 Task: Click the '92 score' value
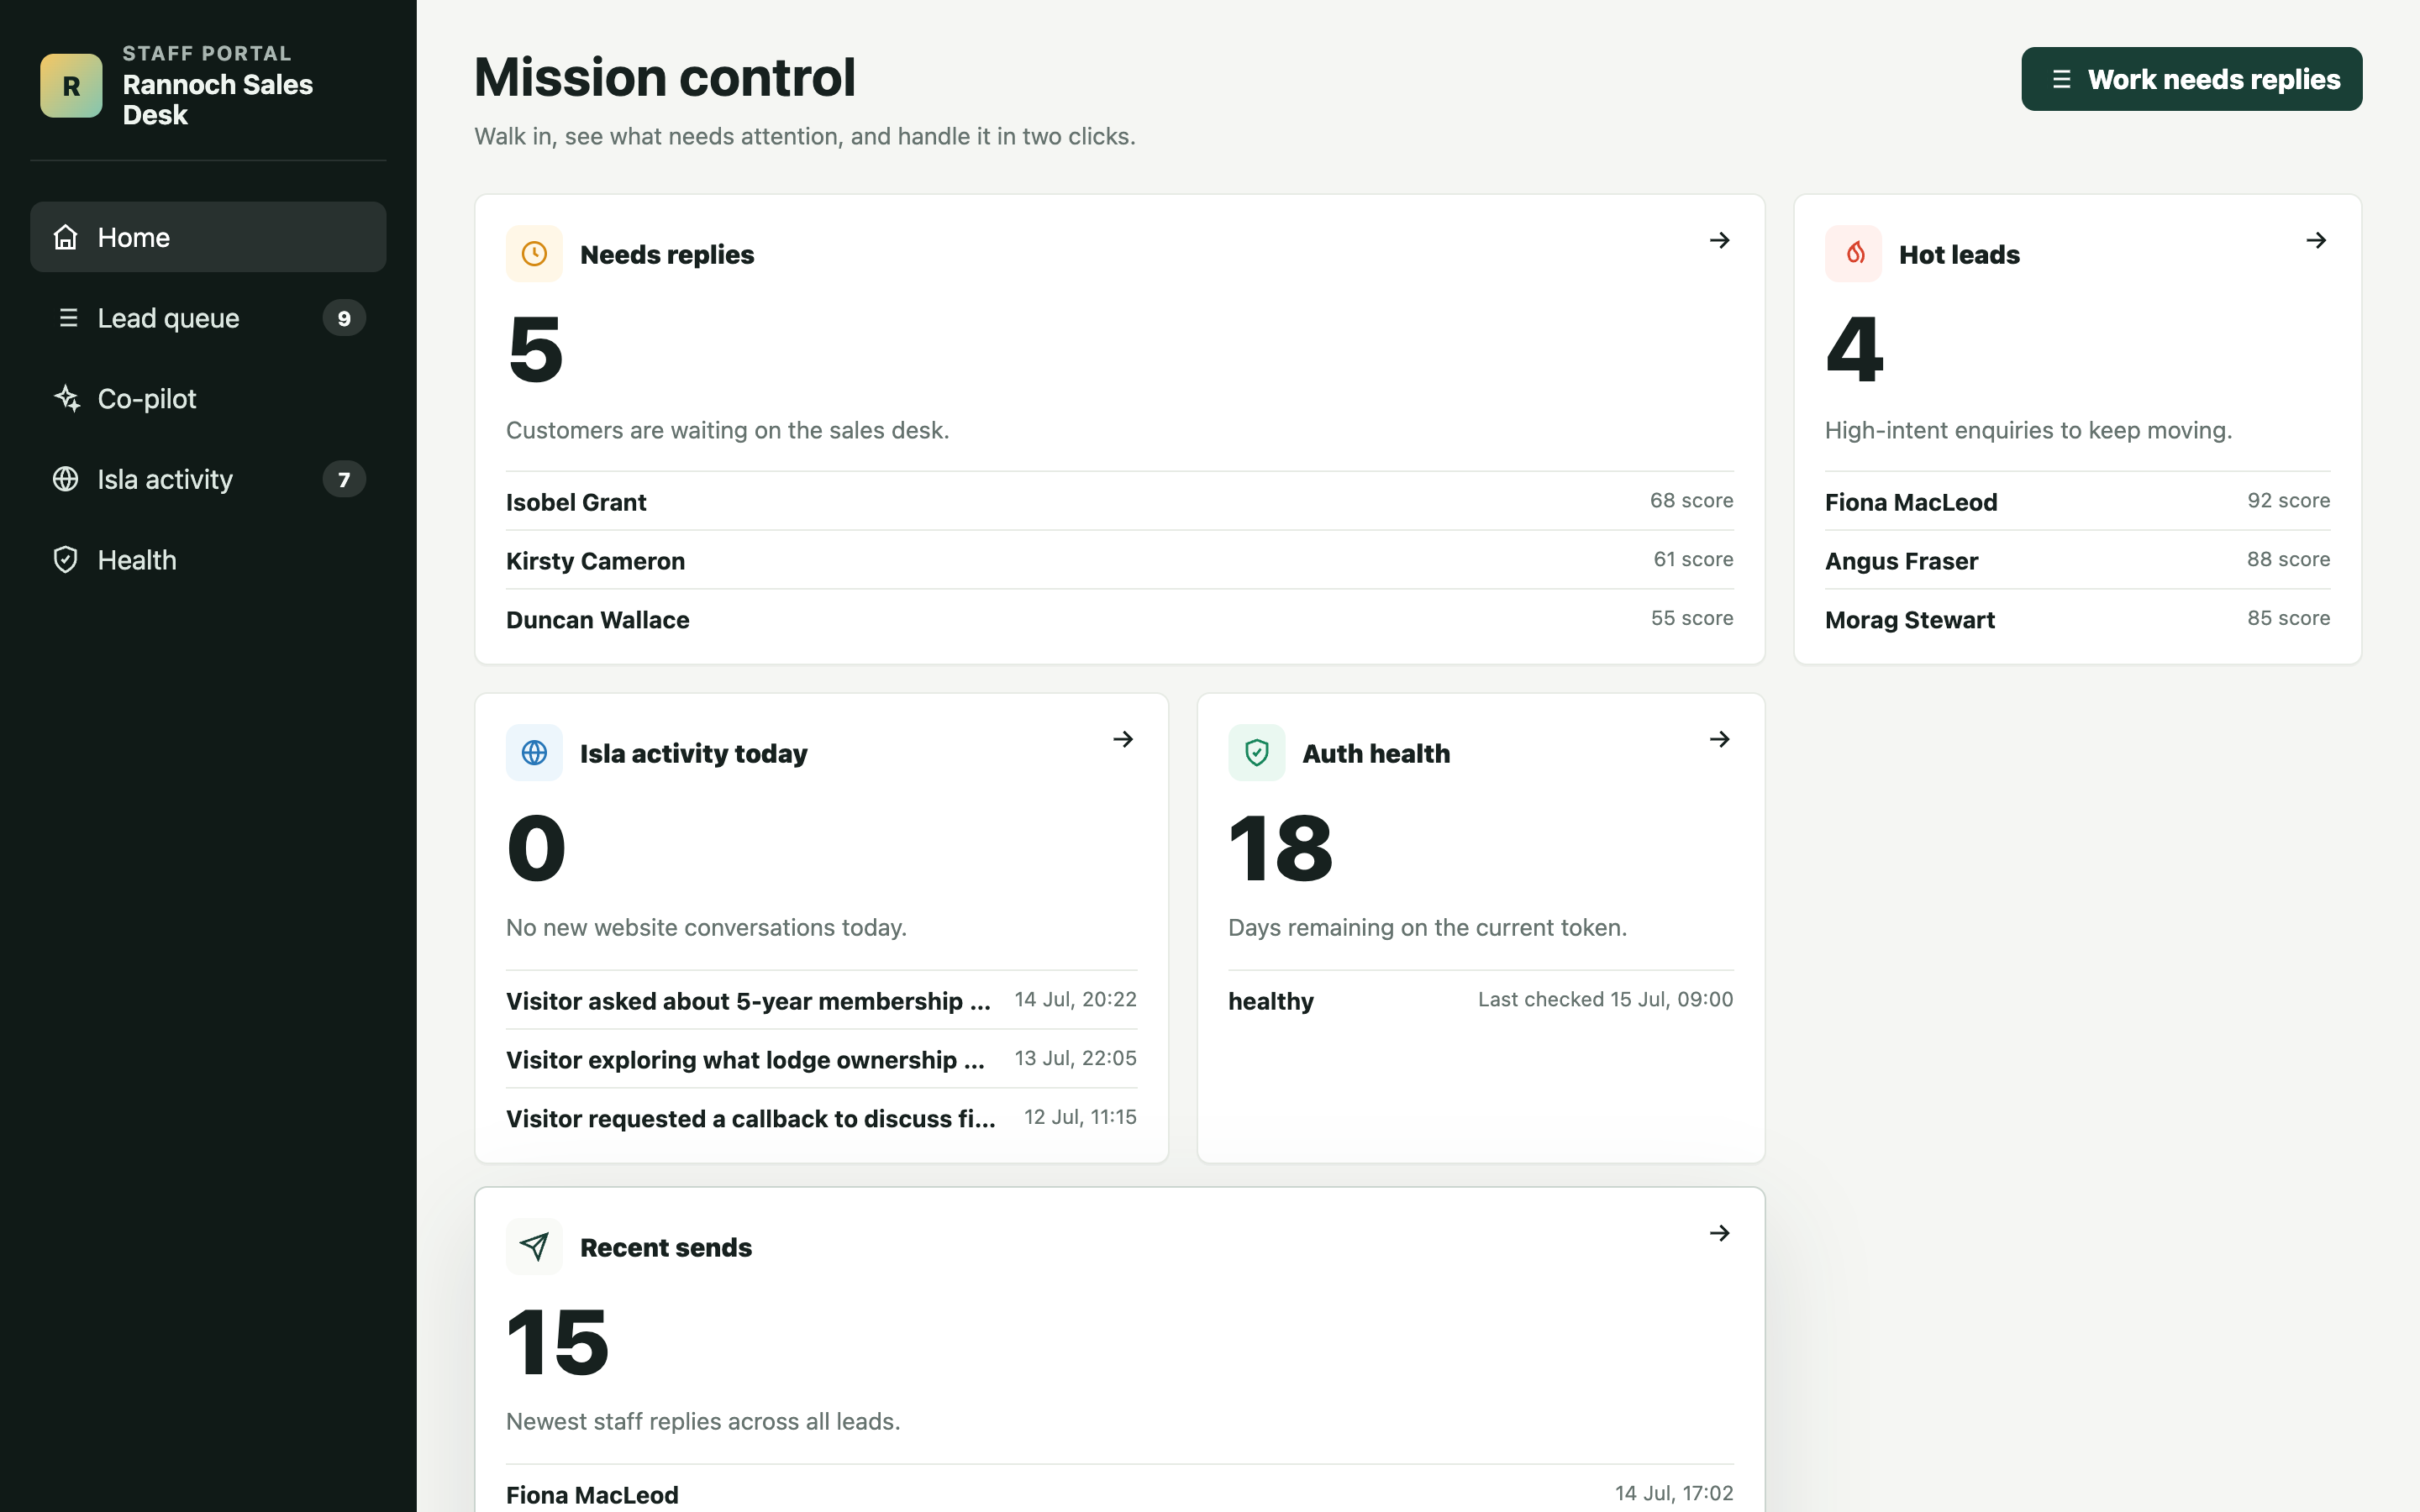point(2288,500)
